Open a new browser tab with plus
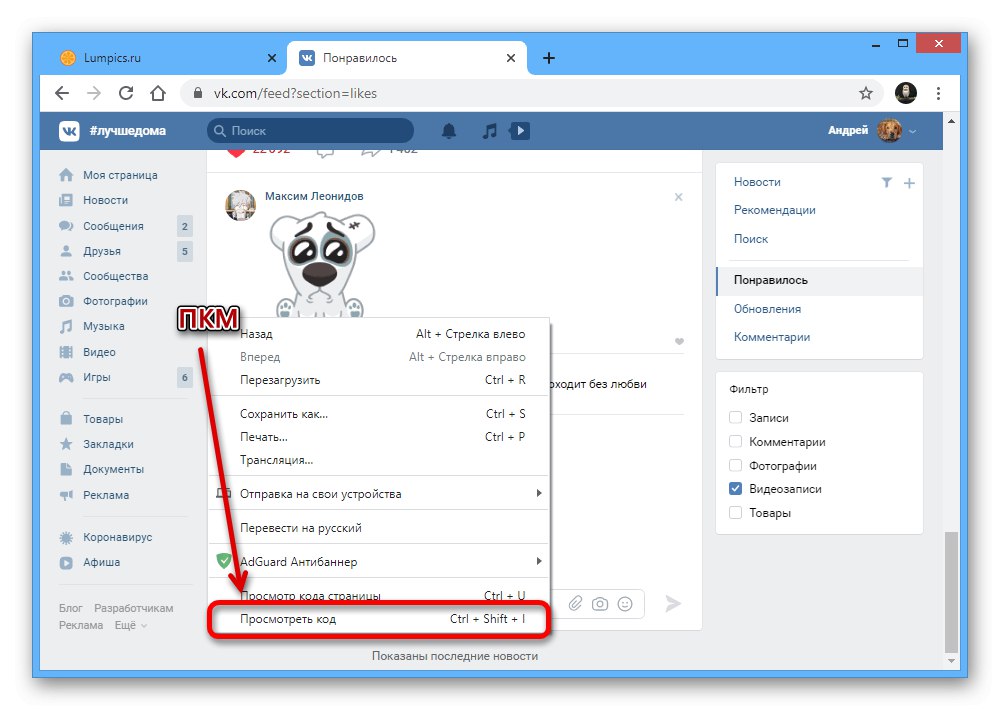This screenshot has width=1000, height=710. pyautogui.click(x=549, y=58)
